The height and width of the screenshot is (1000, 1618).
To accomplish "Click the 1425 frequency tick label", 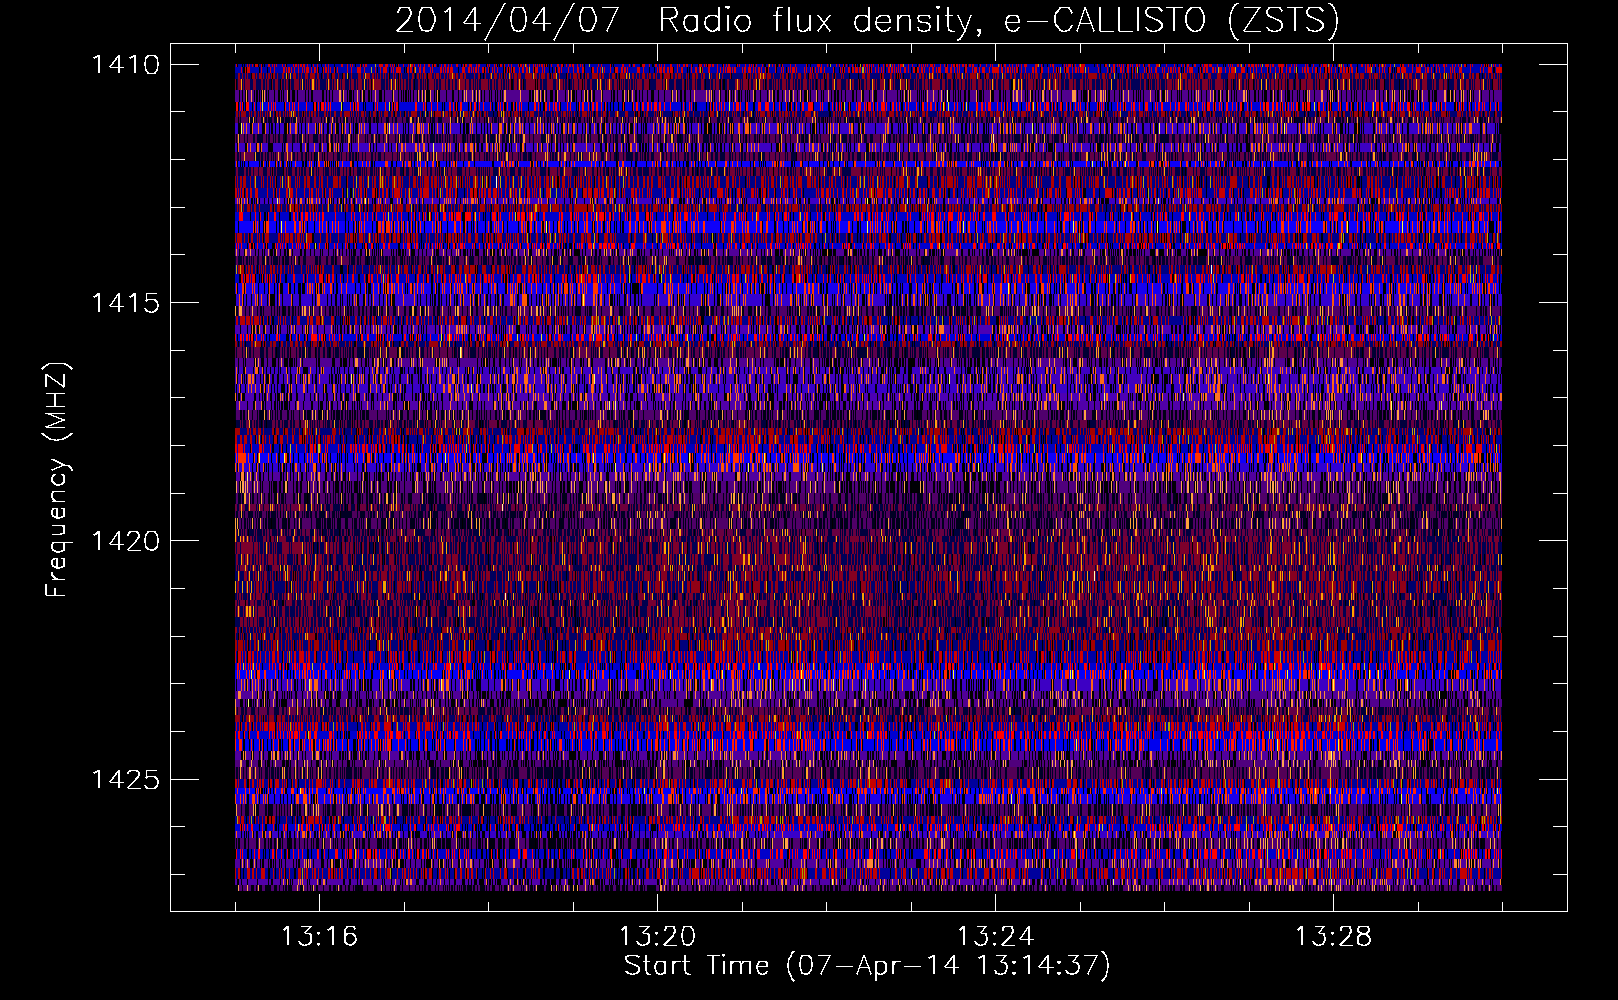I will click(125, 779).
